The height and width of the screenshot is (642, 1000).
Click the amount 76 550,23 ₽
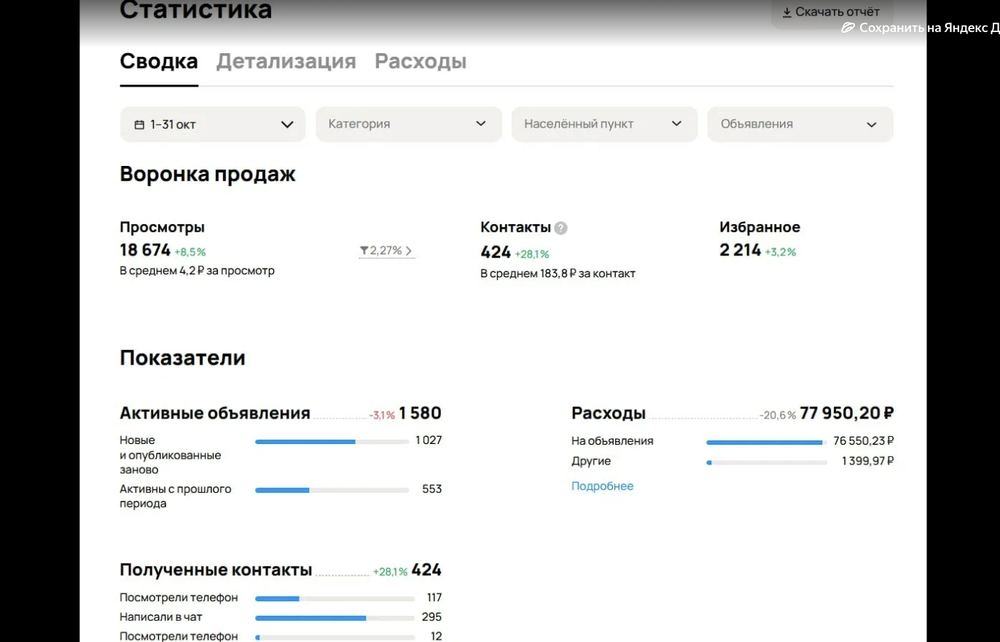point(864,441)
